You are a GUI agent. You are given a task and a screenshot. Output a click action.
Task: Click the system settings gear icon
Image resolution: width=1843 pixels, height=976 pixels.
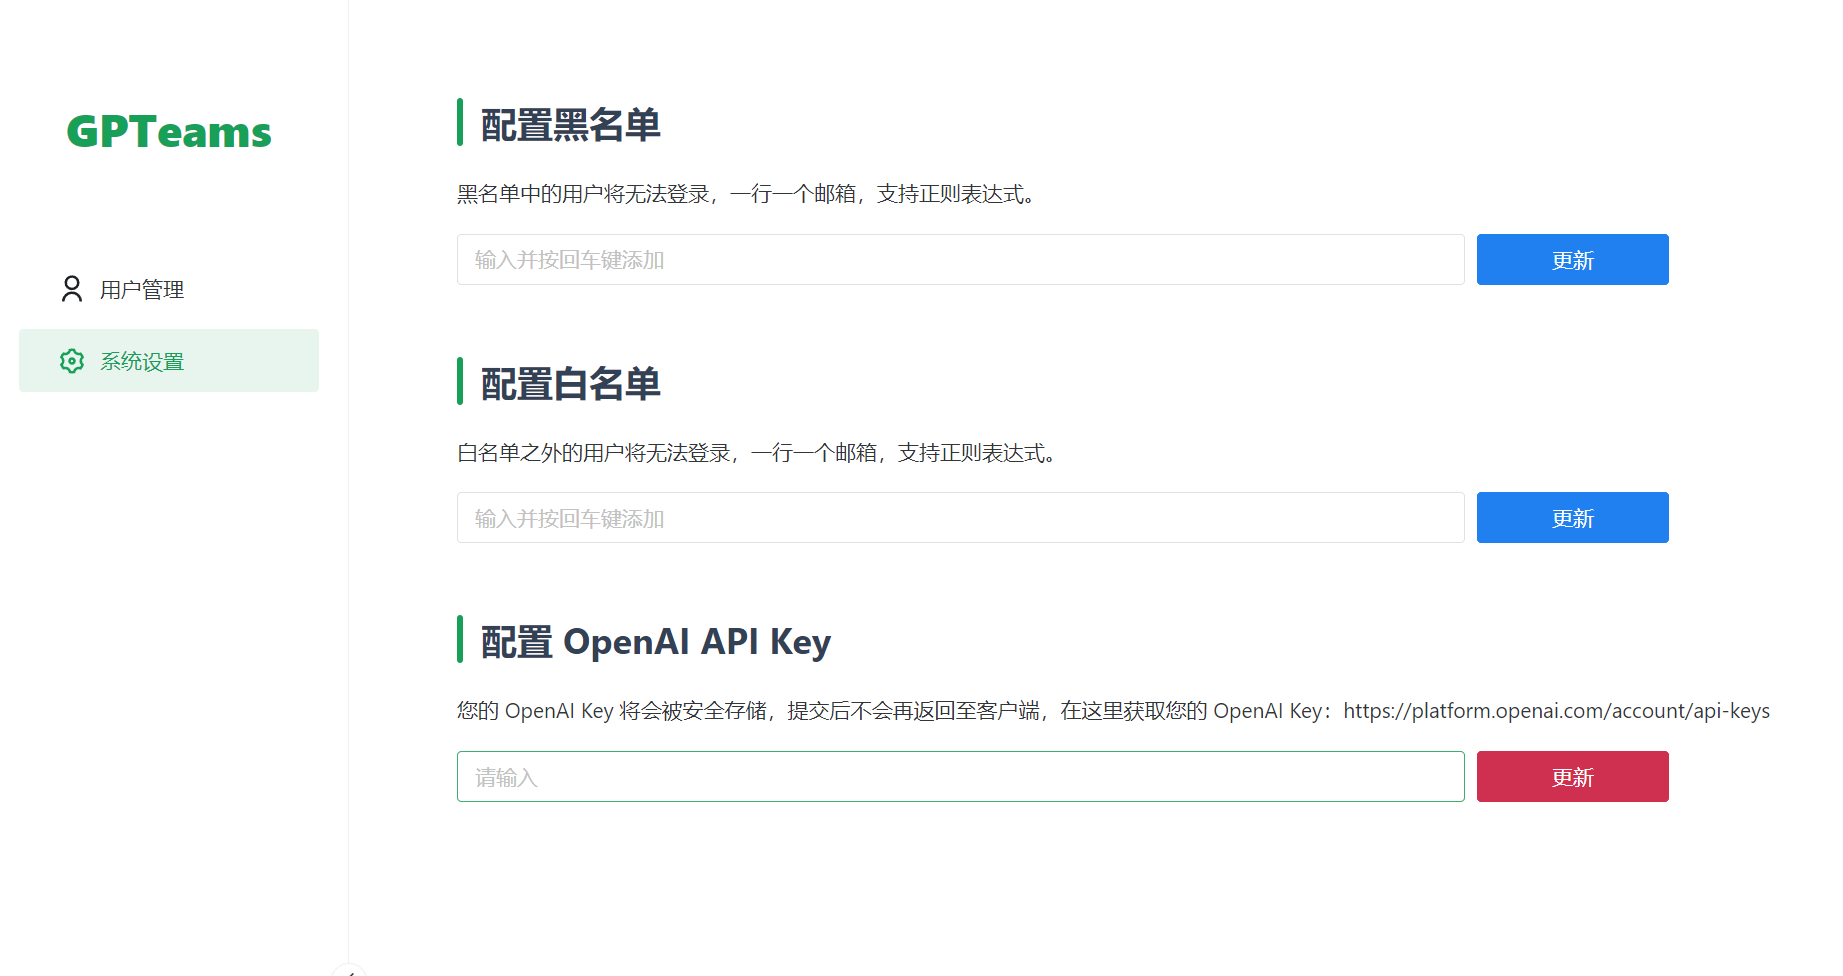(x=72, y=361)
